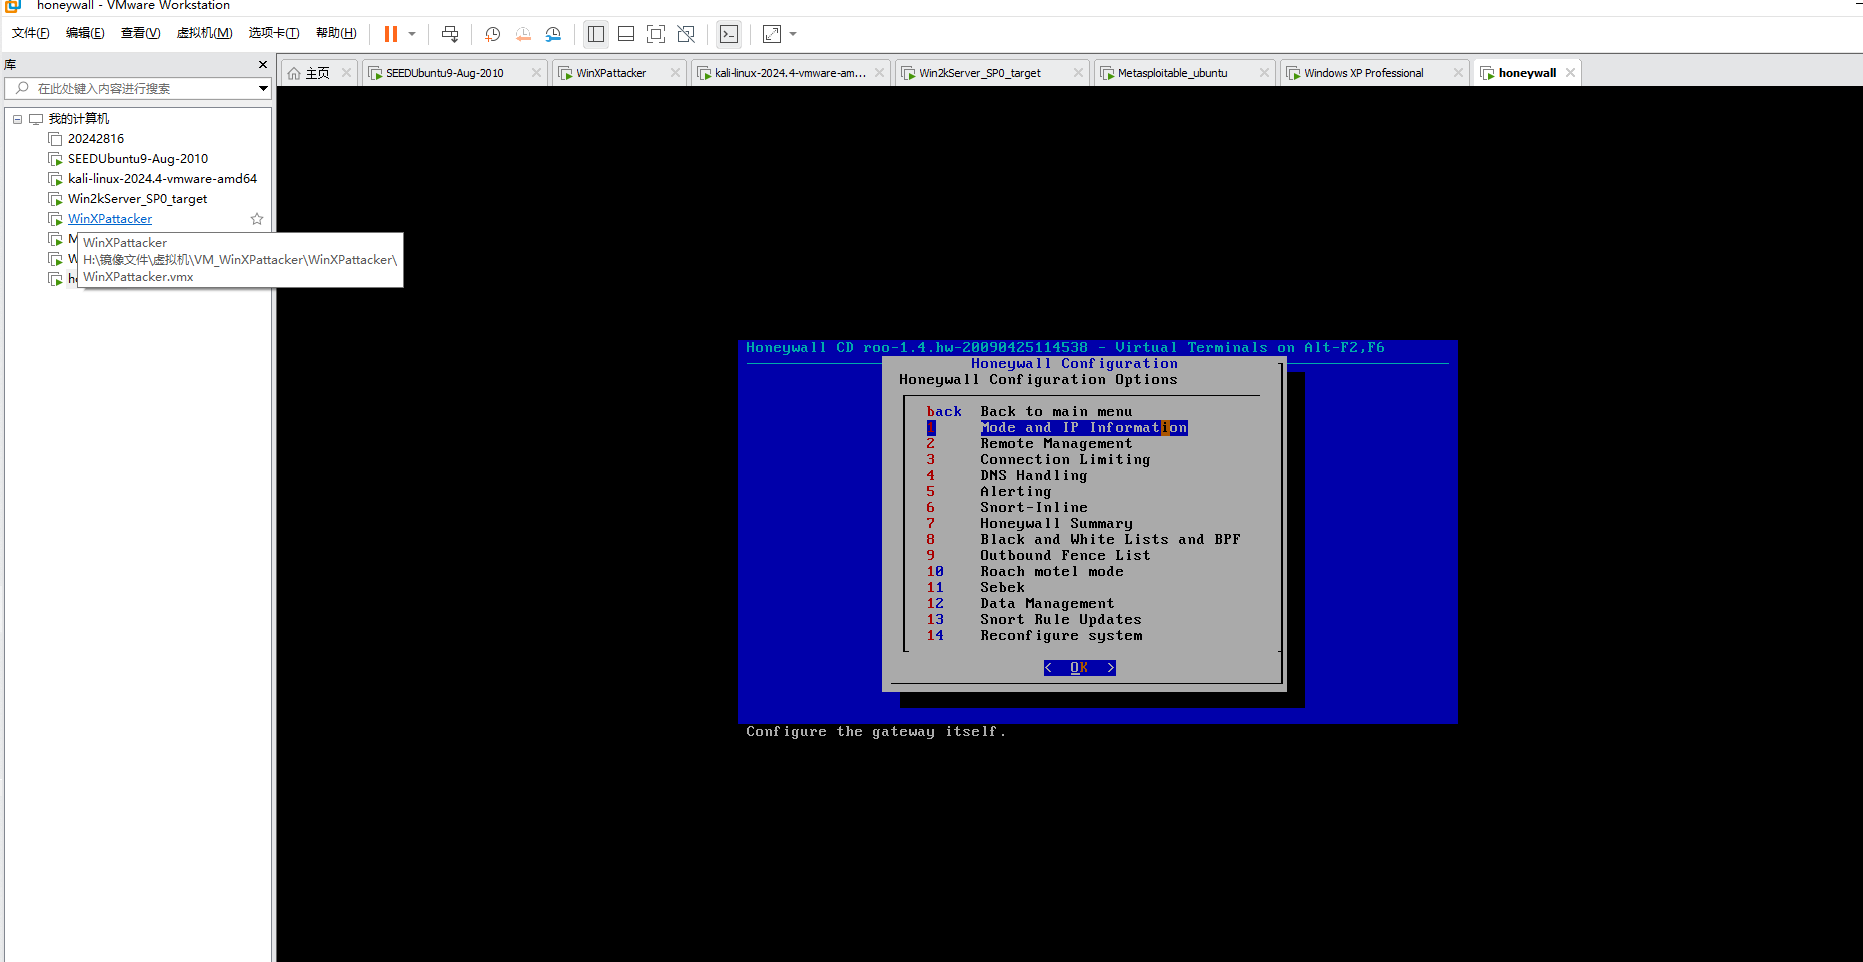Collapse the 我的计算机 tree node
This screenshot has width=1863, height=962.
point(17,119)
